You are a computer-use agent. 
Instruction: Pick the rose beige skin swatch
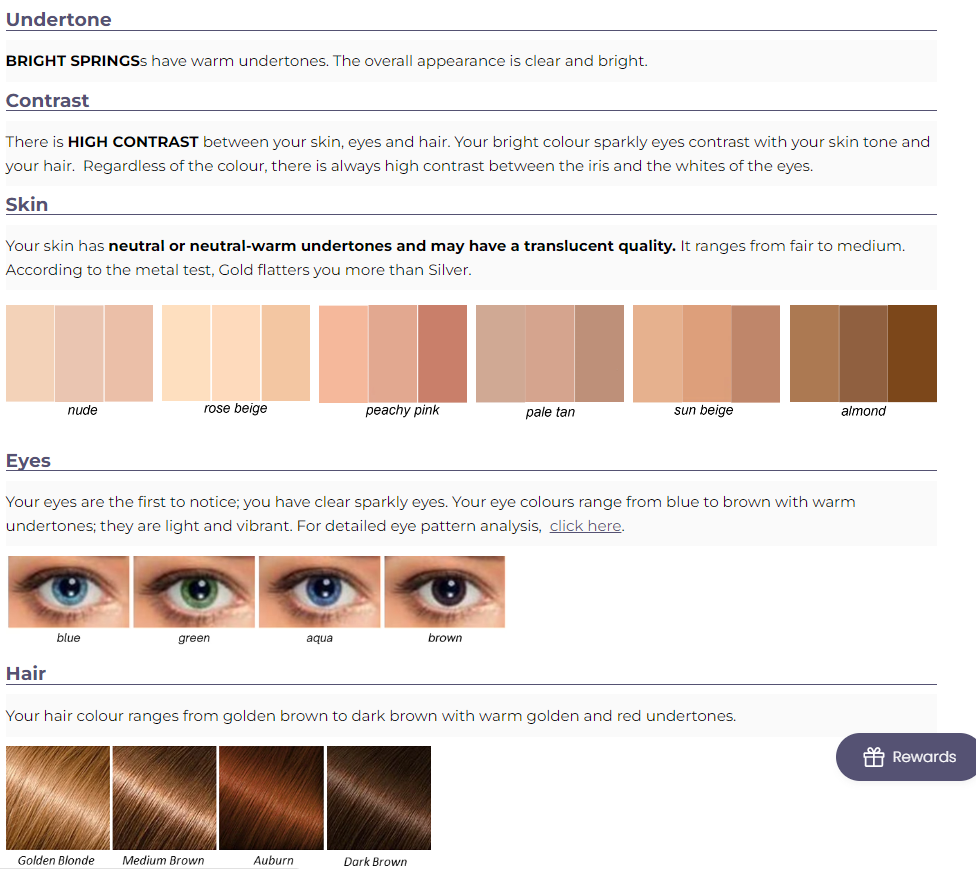click(236, 353)
